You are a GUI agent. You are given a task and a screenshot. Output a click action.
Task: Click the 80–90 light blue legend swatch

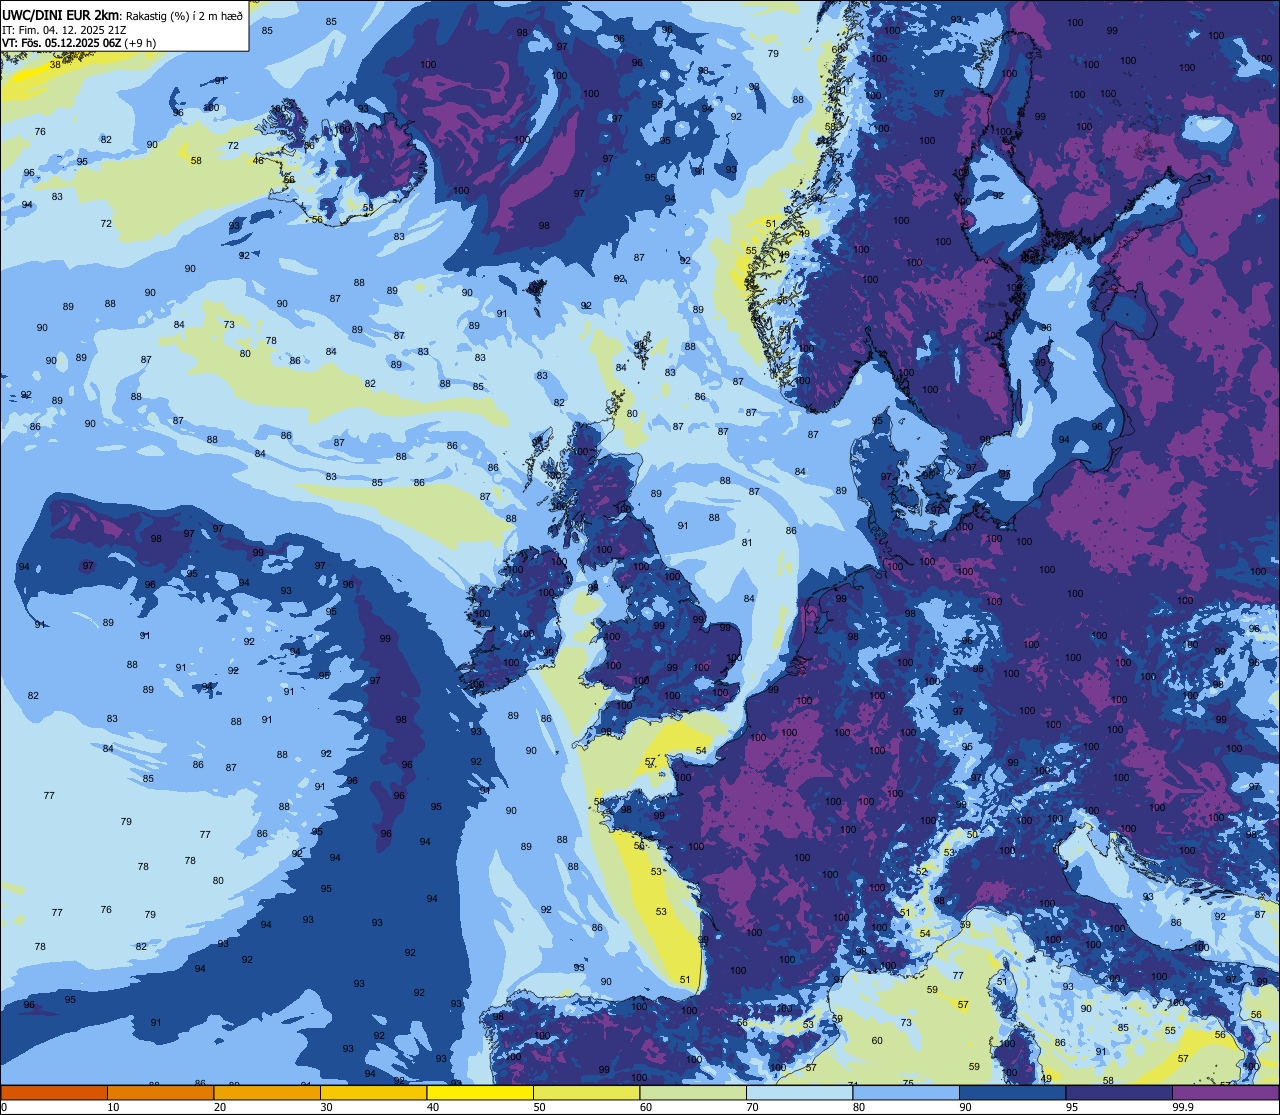point(906,1092)
